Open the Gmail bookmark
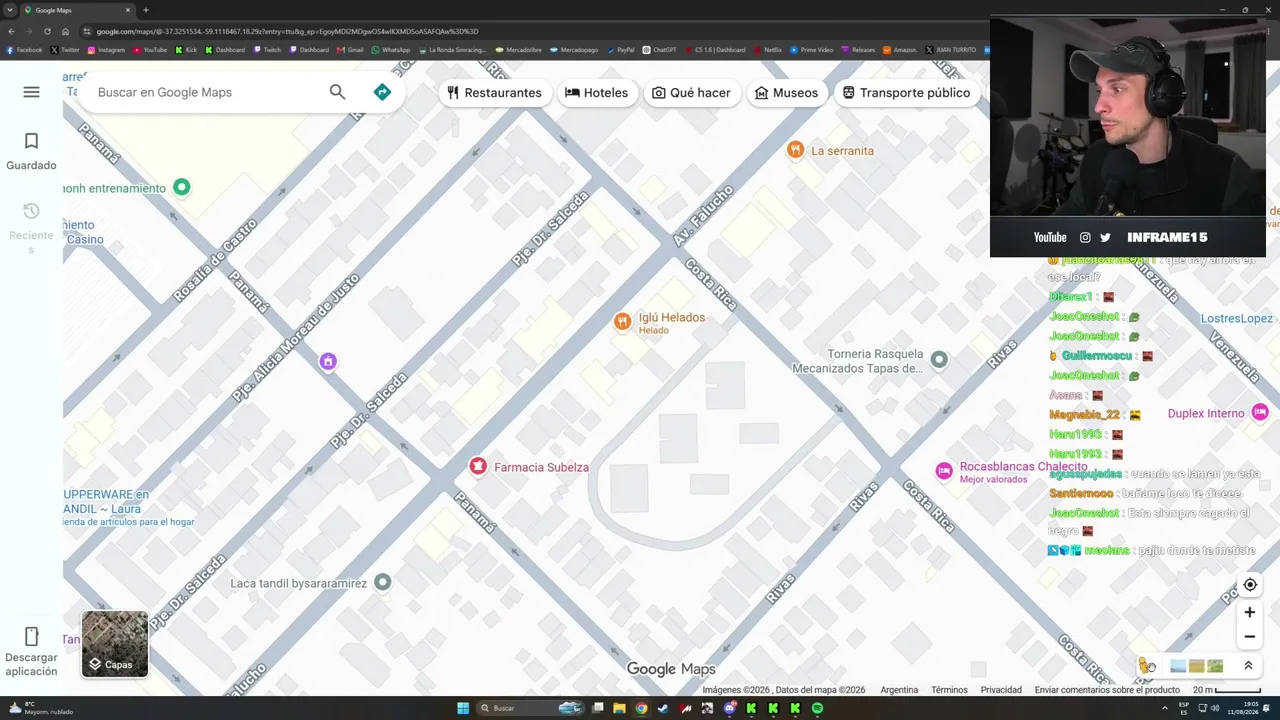This screenshot has width=1280, height=720. (351, 50)
